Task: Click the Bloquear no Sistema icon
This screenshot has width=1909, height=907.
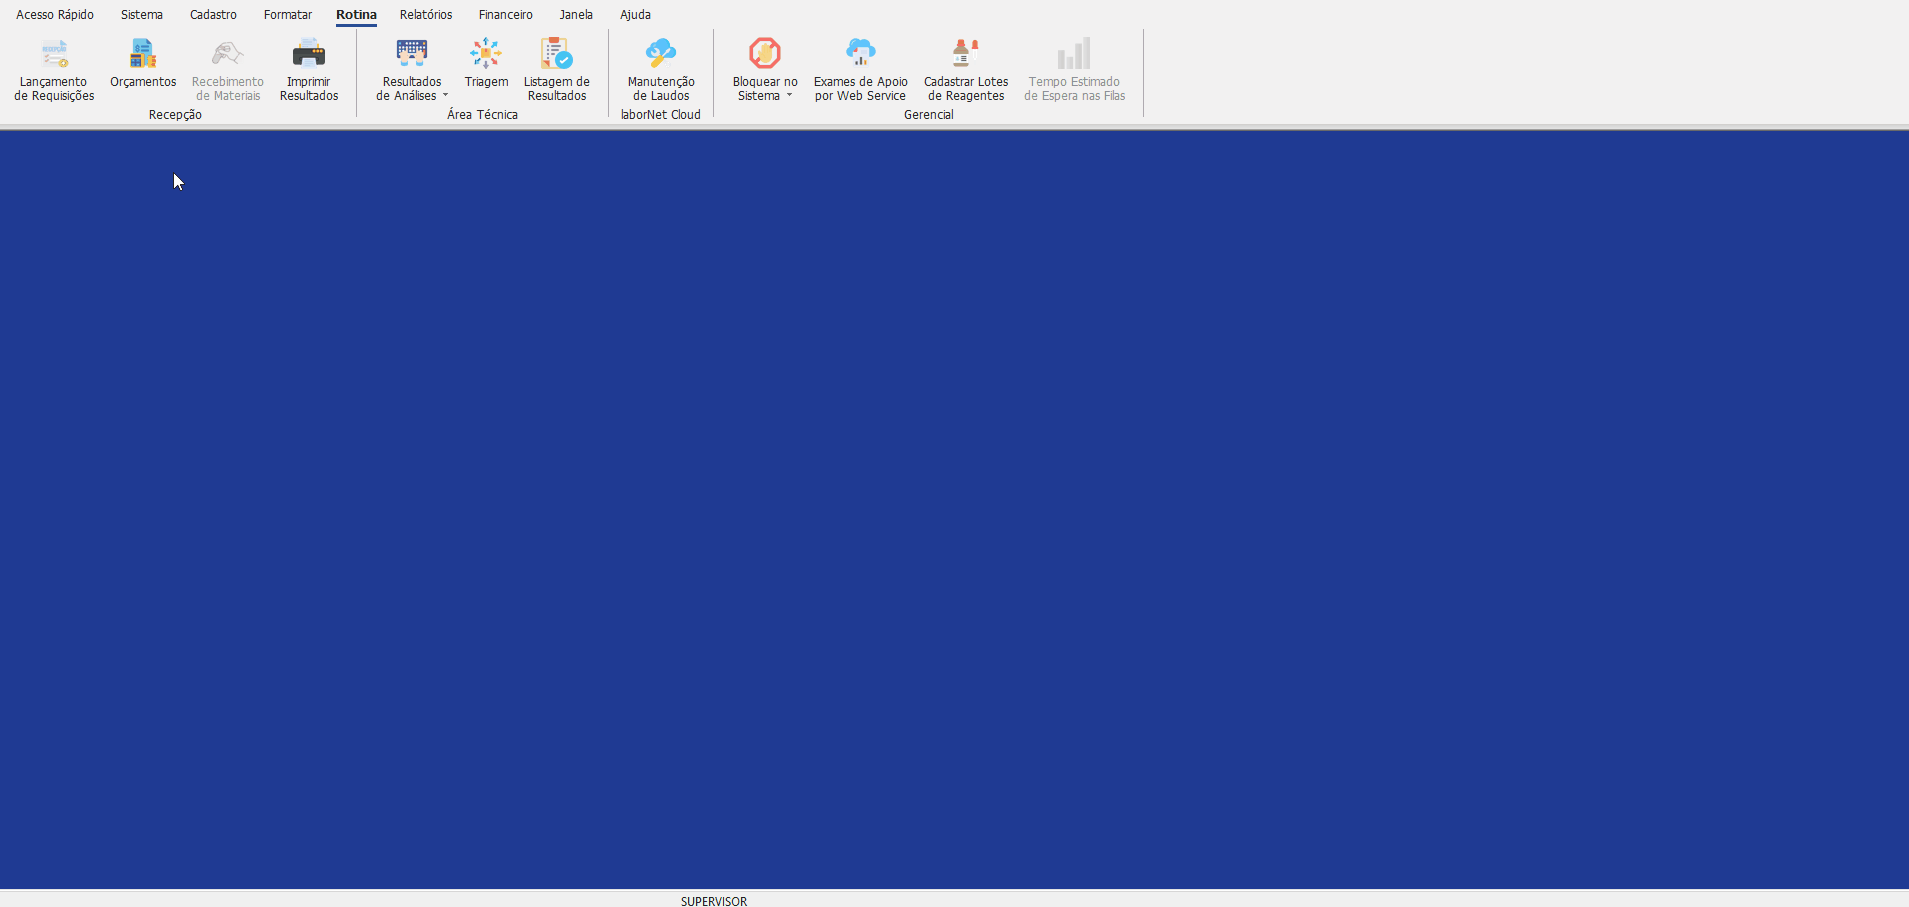Action: [x=765, y=54]
